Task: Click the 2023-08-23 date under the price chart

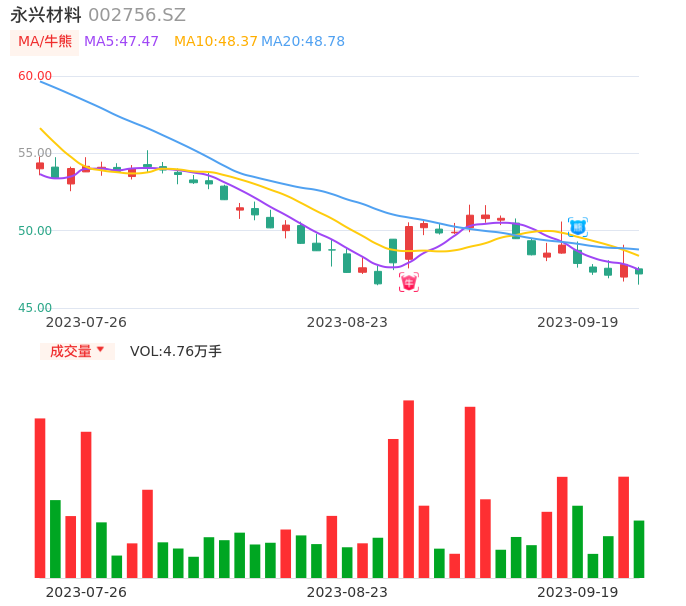Action: 347,322
